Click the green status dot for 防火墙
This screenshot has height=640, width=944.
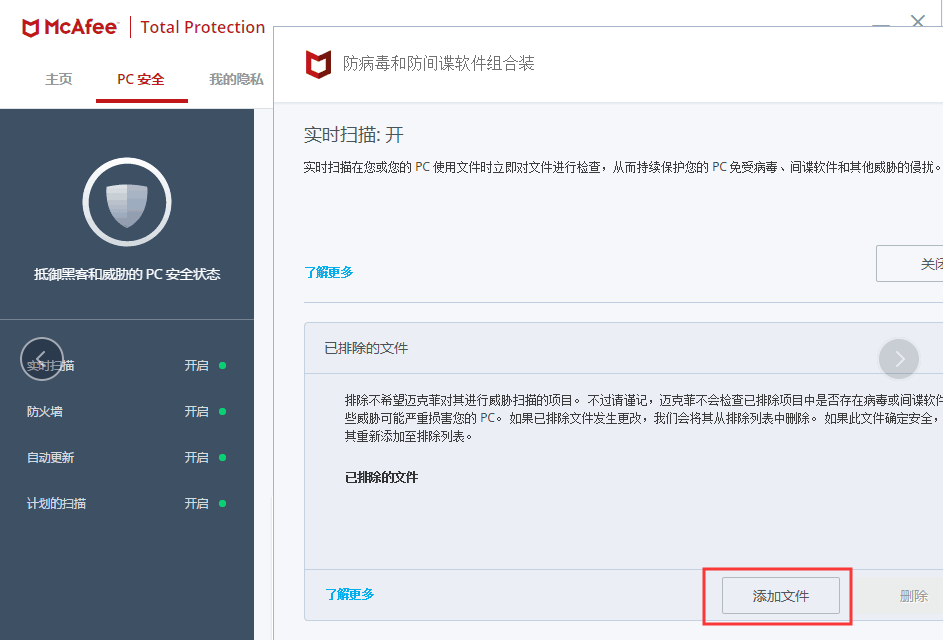(223, 412)
